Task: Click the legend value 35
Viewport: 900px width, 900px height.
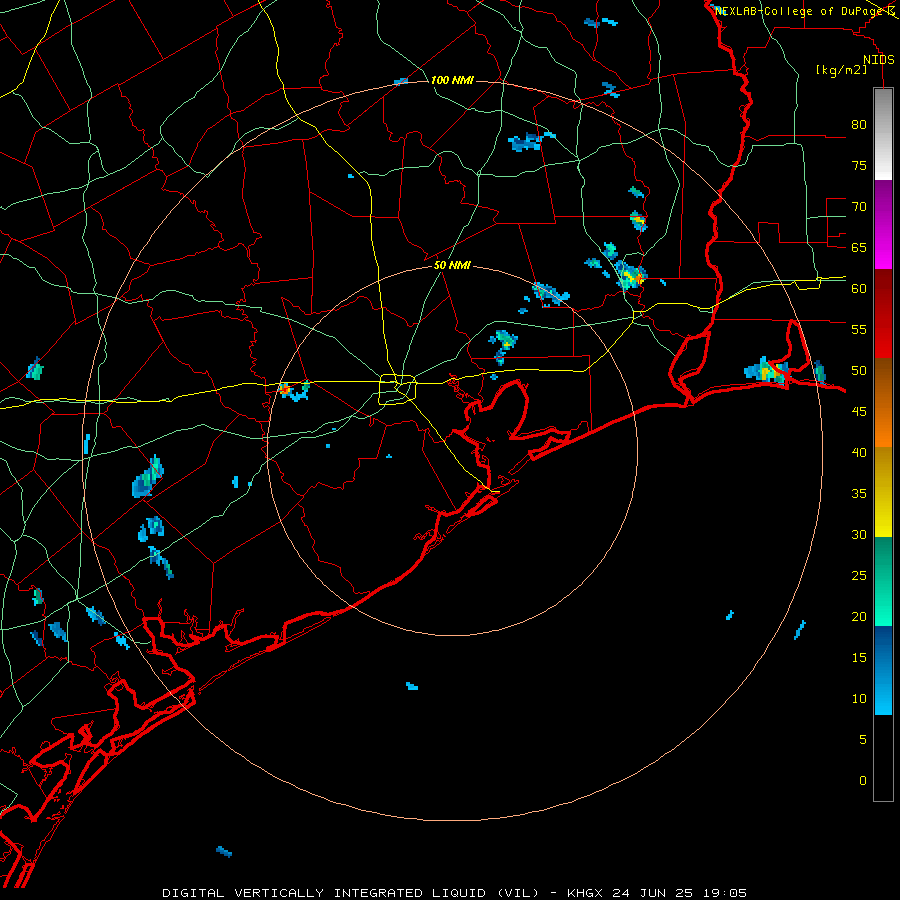Action: 859,493
